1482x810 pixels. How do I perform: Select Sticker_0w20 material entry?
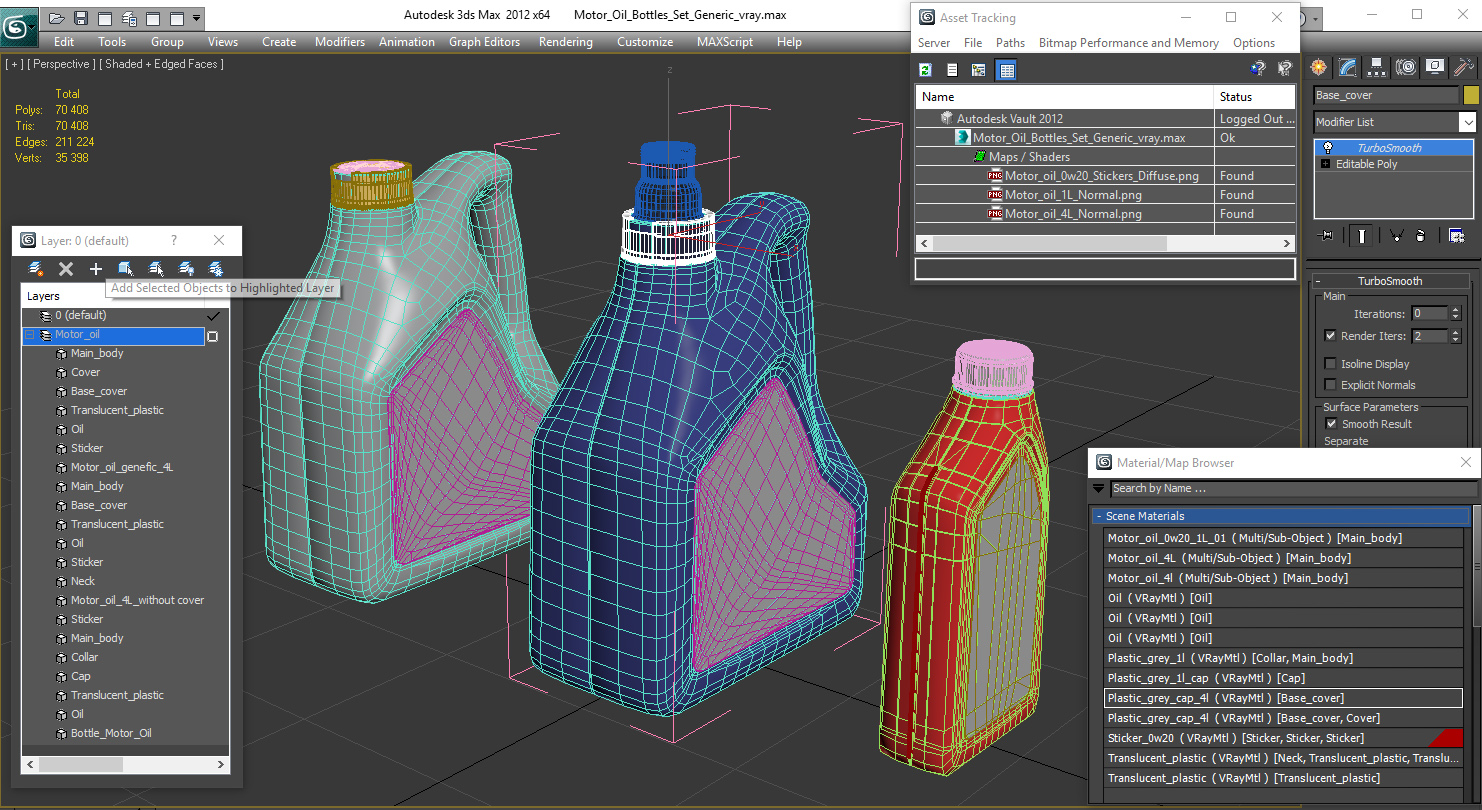1284,738
